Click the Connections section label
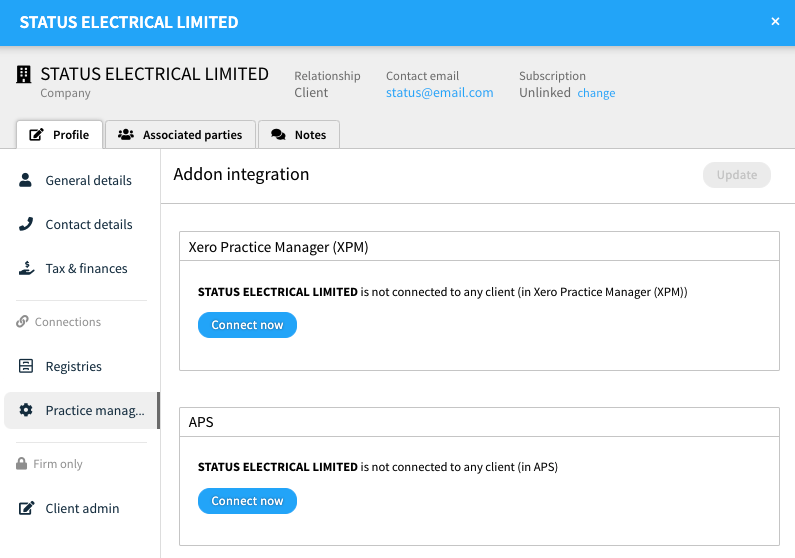 click(x=68, y=322)
